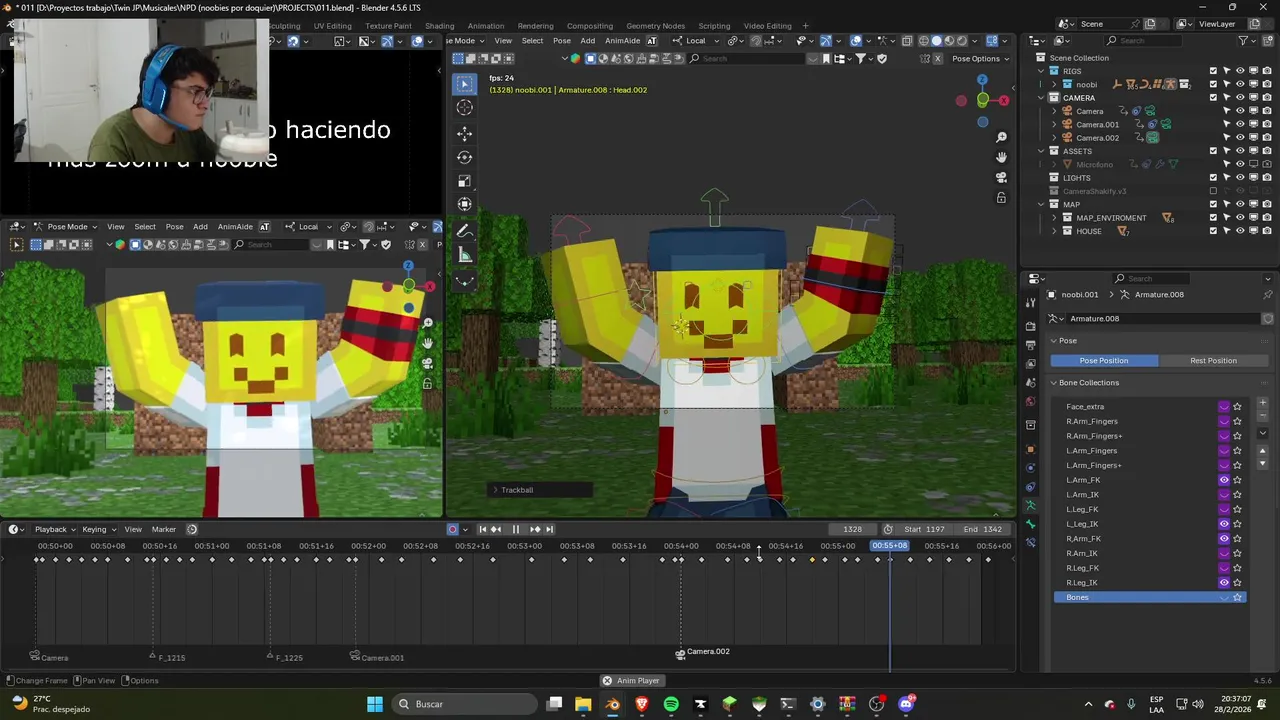Select the Select Box tool in right viewport
The width and height of the screenshot is (1280, 720).
click(465, 84)
